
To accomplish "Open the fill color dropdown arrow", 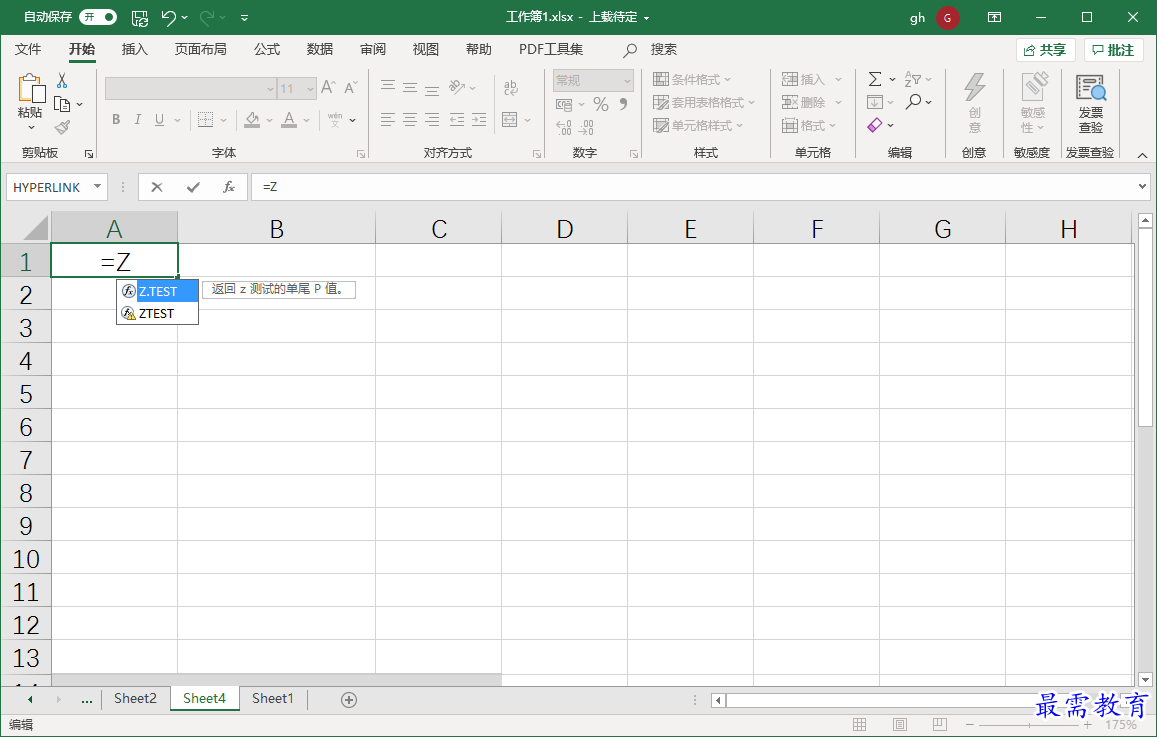I will (269, 120).
